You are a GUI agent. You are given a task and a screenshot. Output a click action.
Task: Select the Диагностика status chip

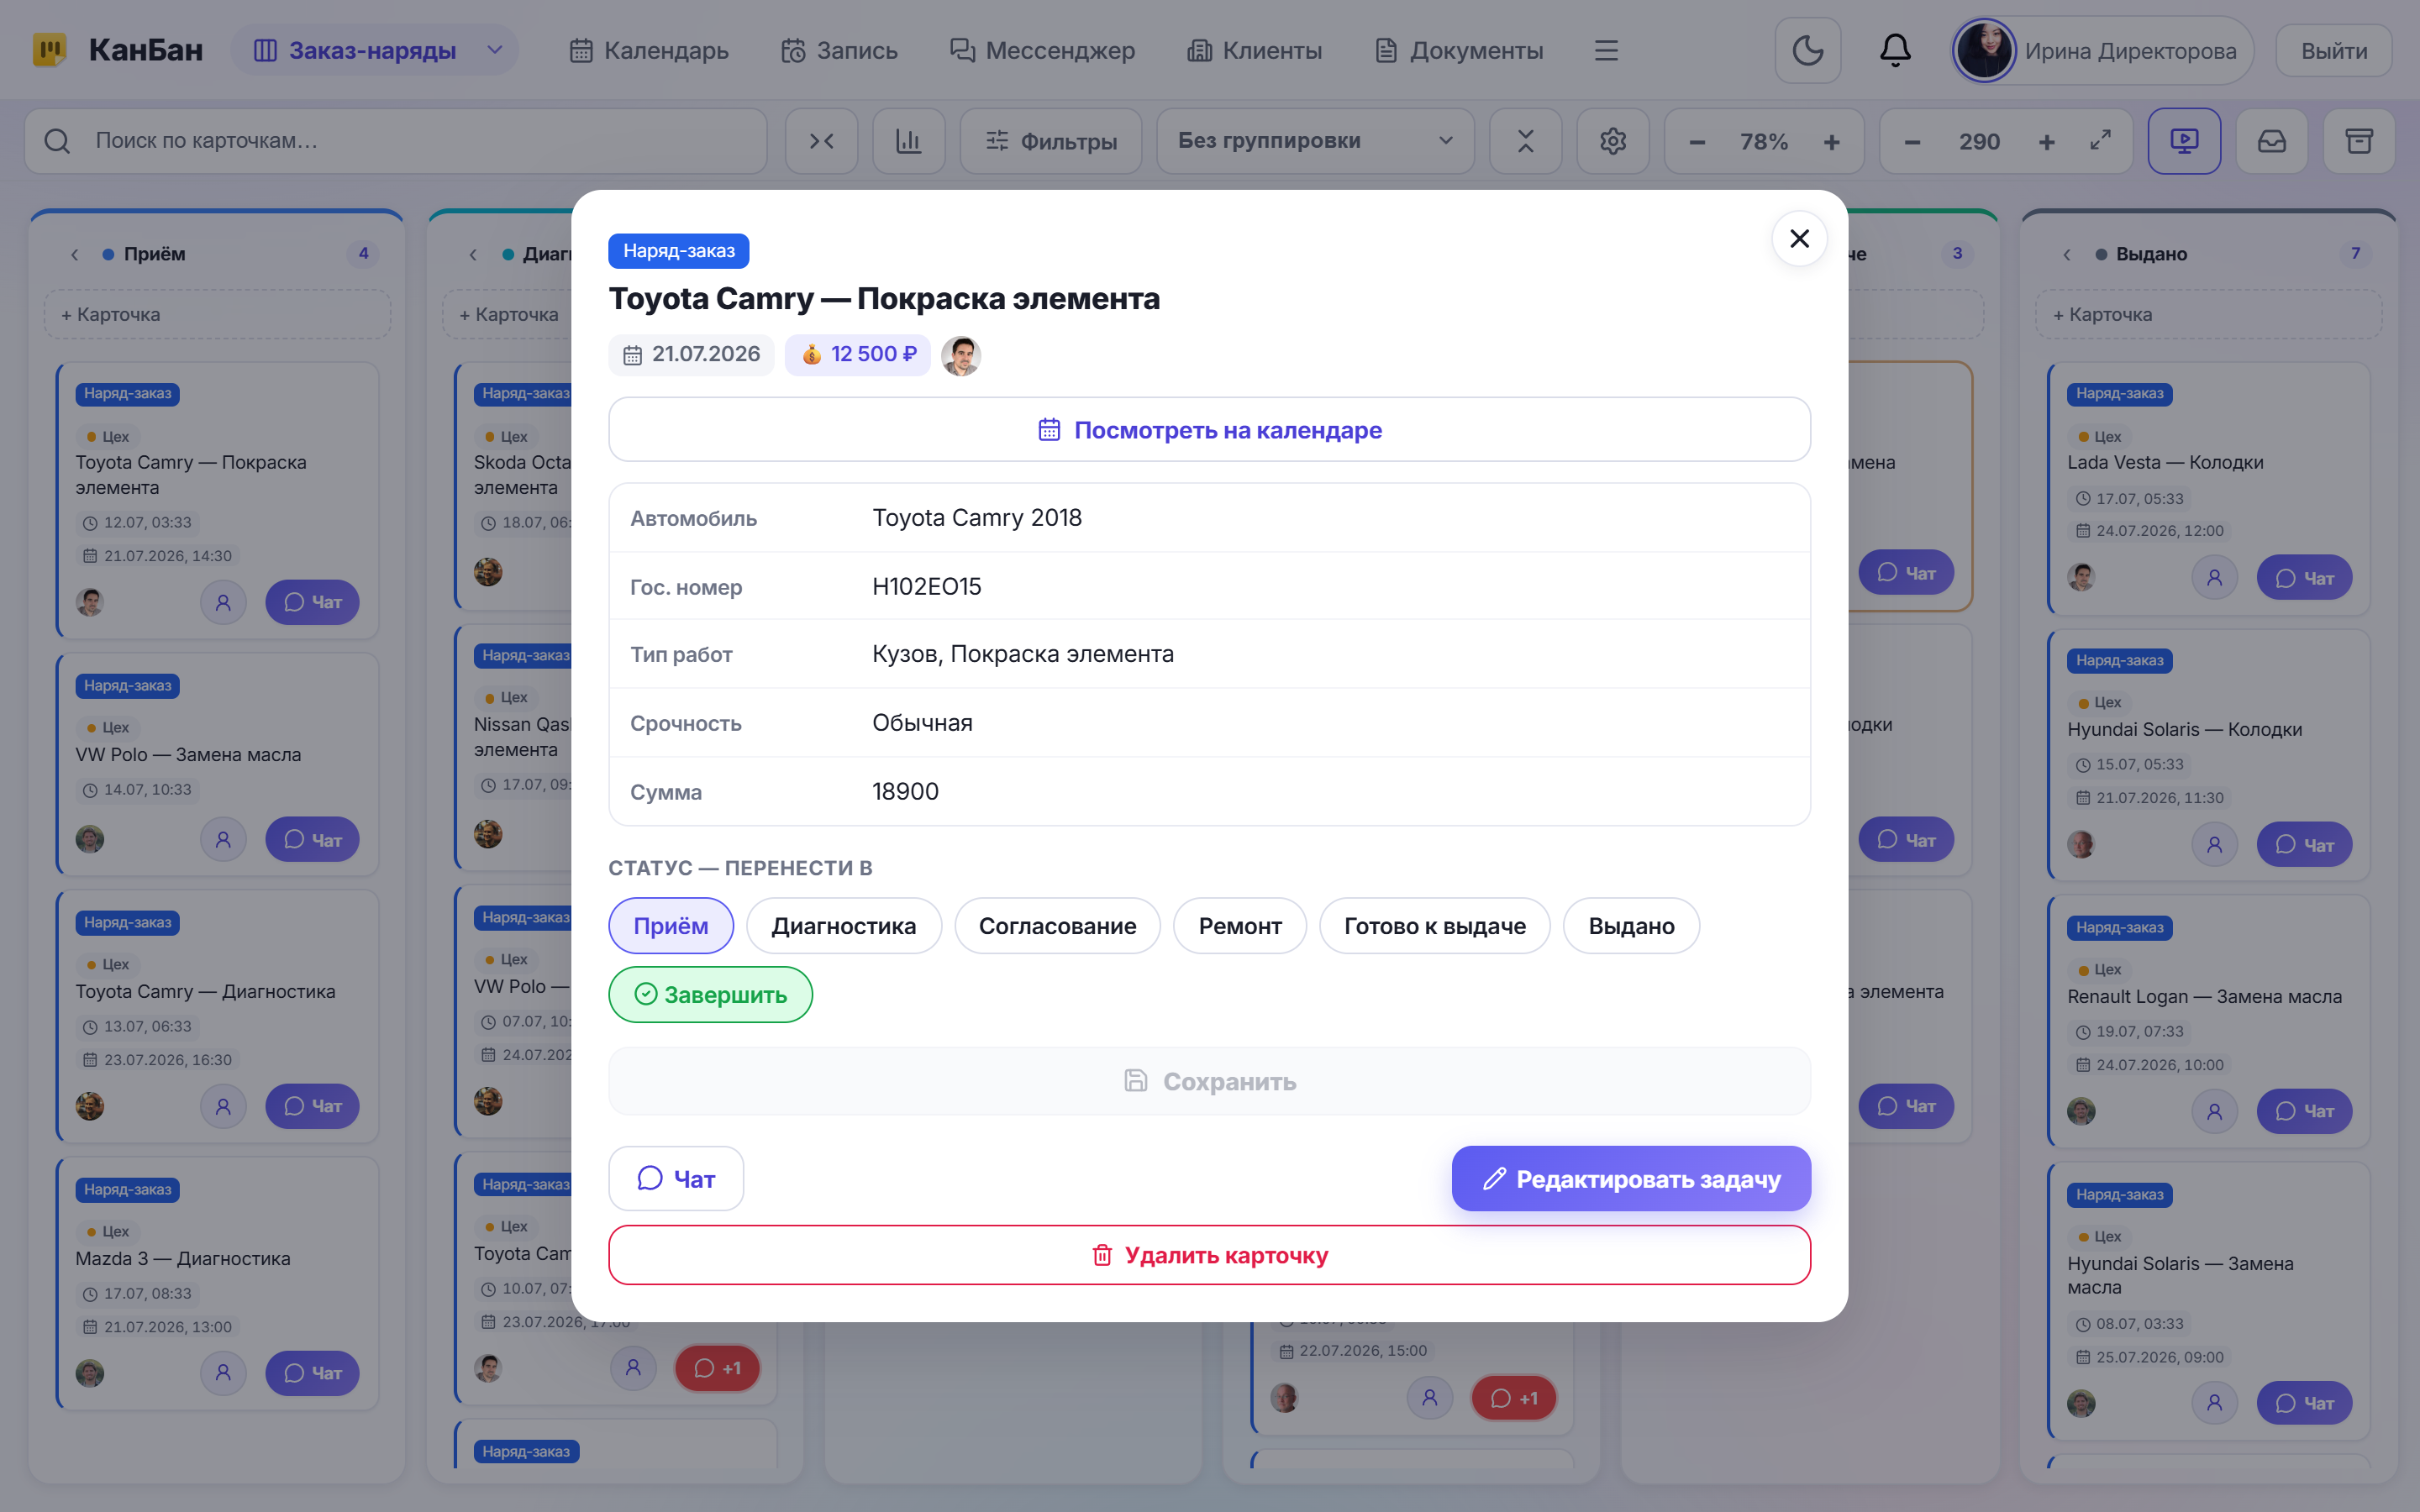pos(843,926)
